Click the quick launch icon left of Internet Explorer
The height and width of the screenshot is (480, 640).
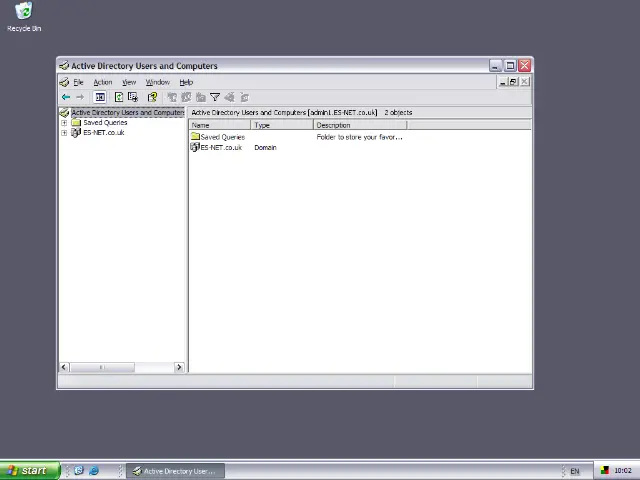[79, 471]
